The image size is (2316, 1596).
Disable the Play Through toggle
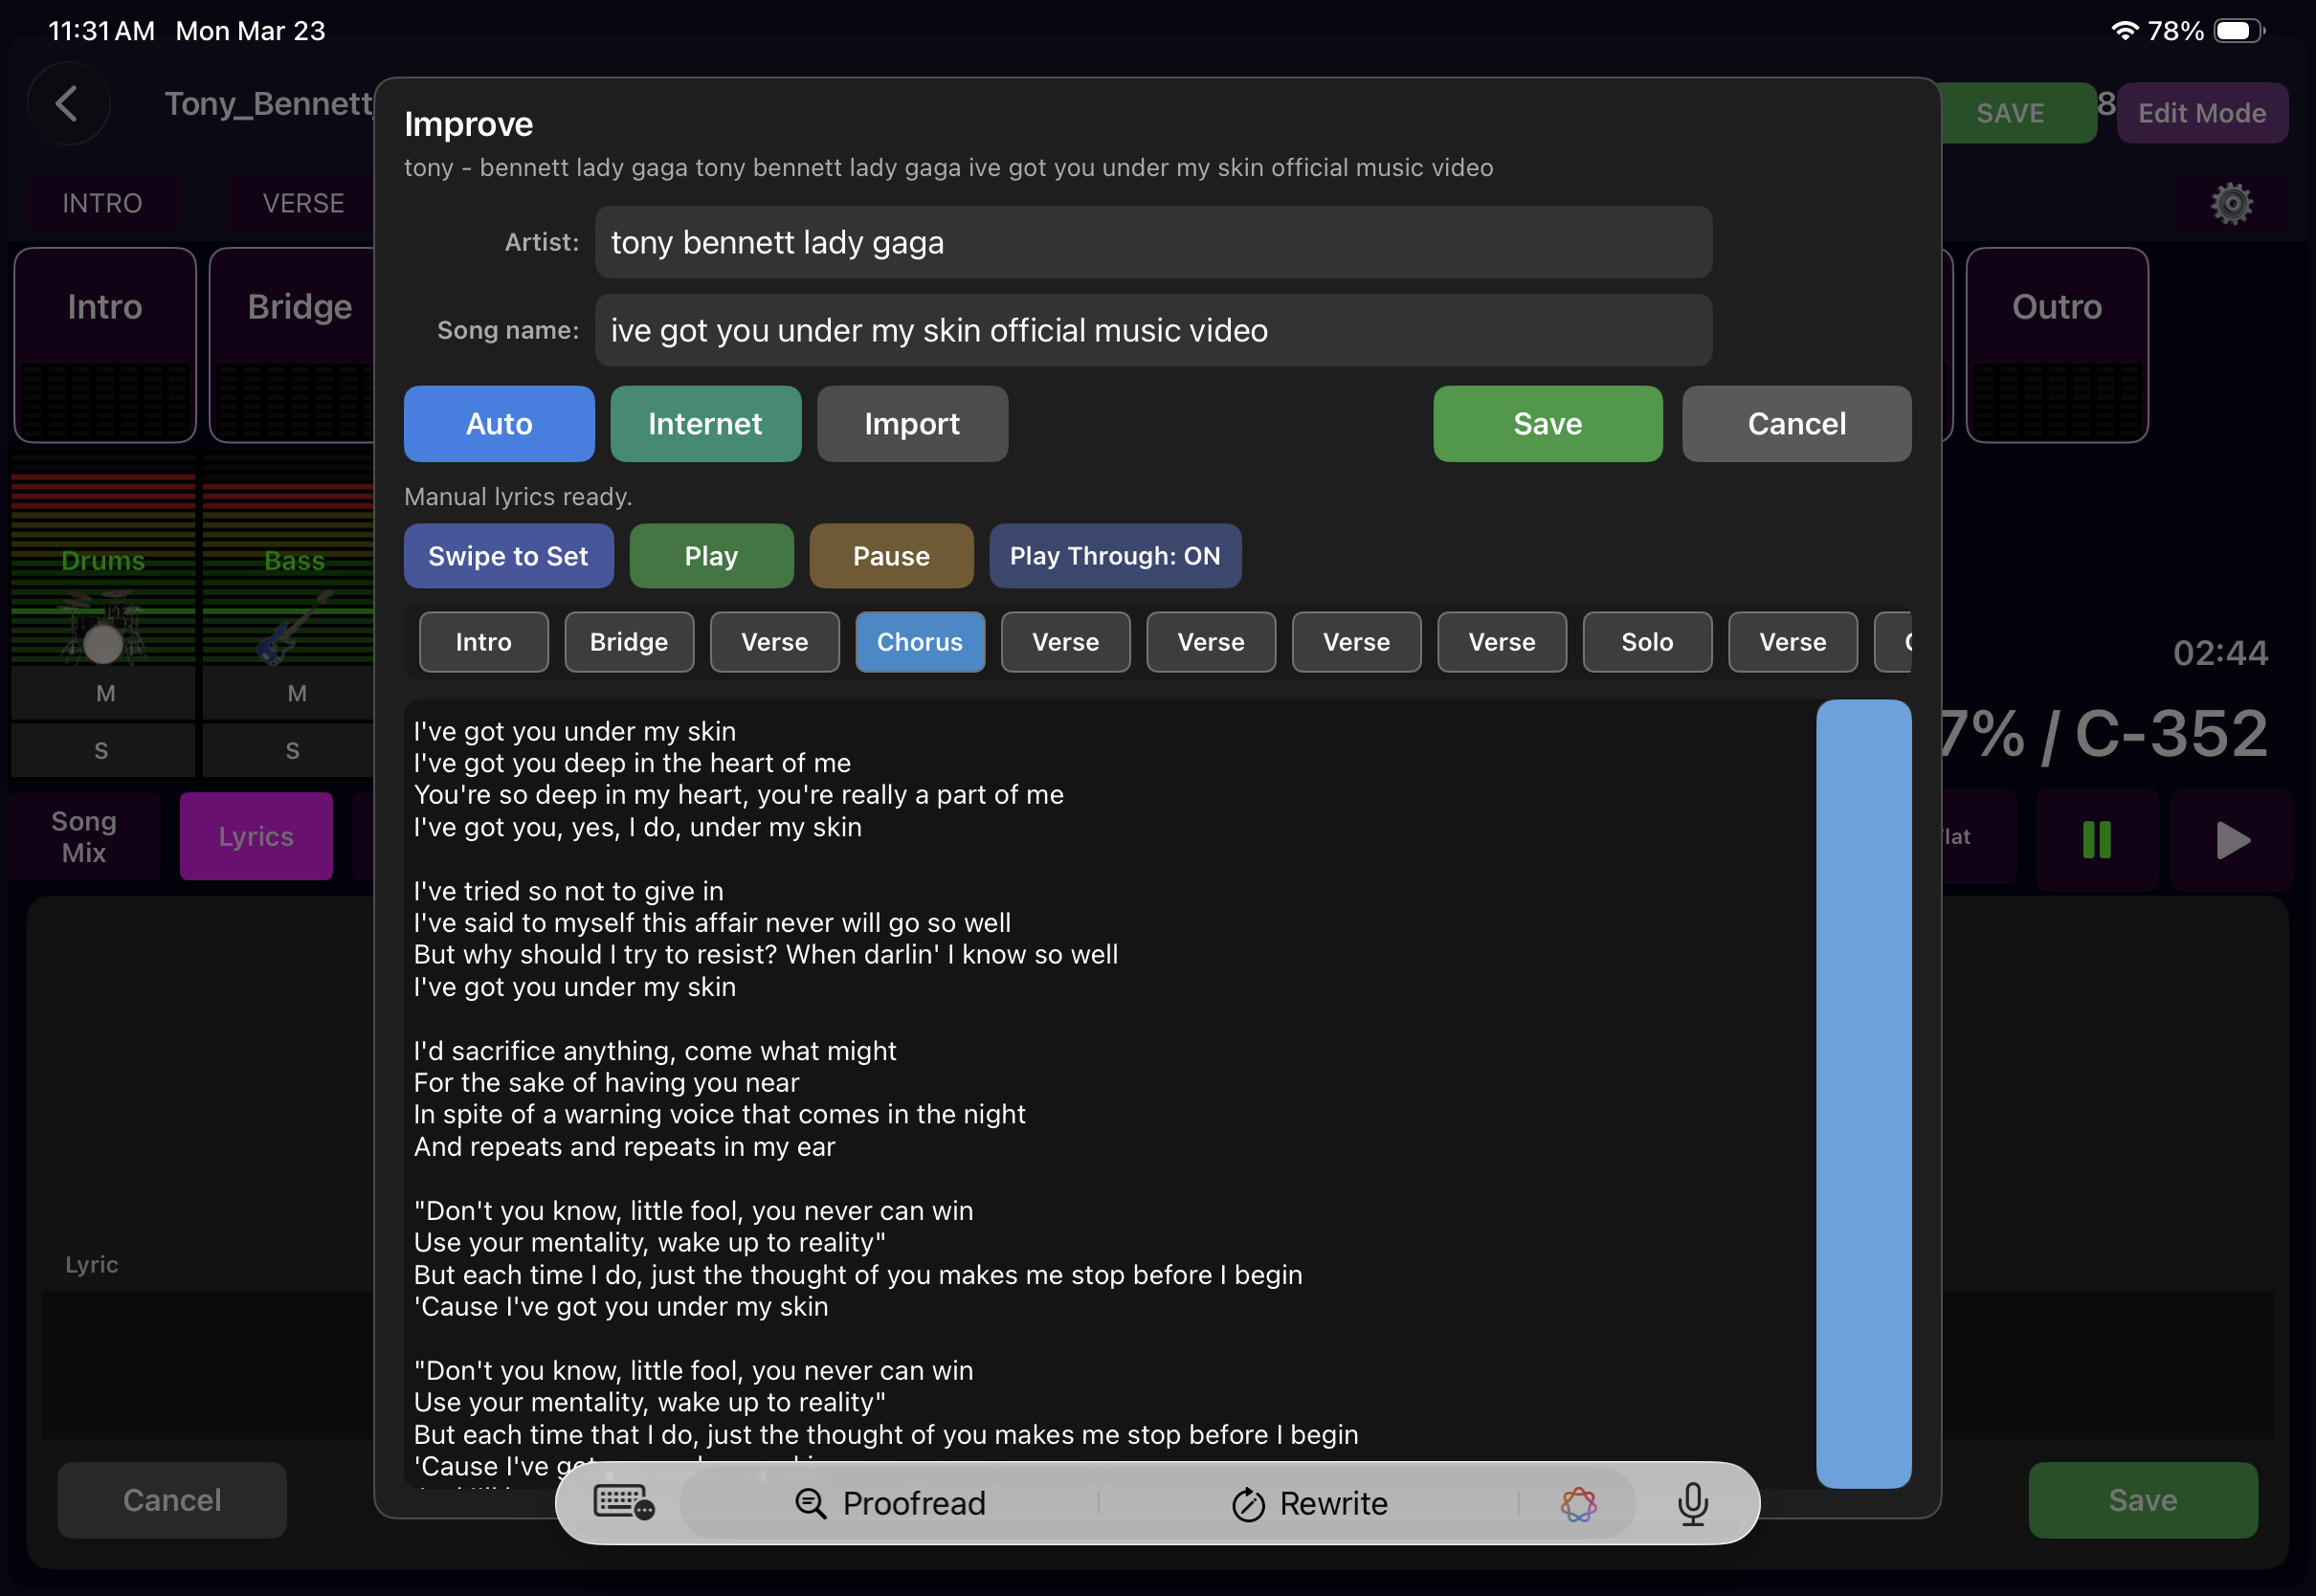pyautogui.click(x=1115, y=556)
